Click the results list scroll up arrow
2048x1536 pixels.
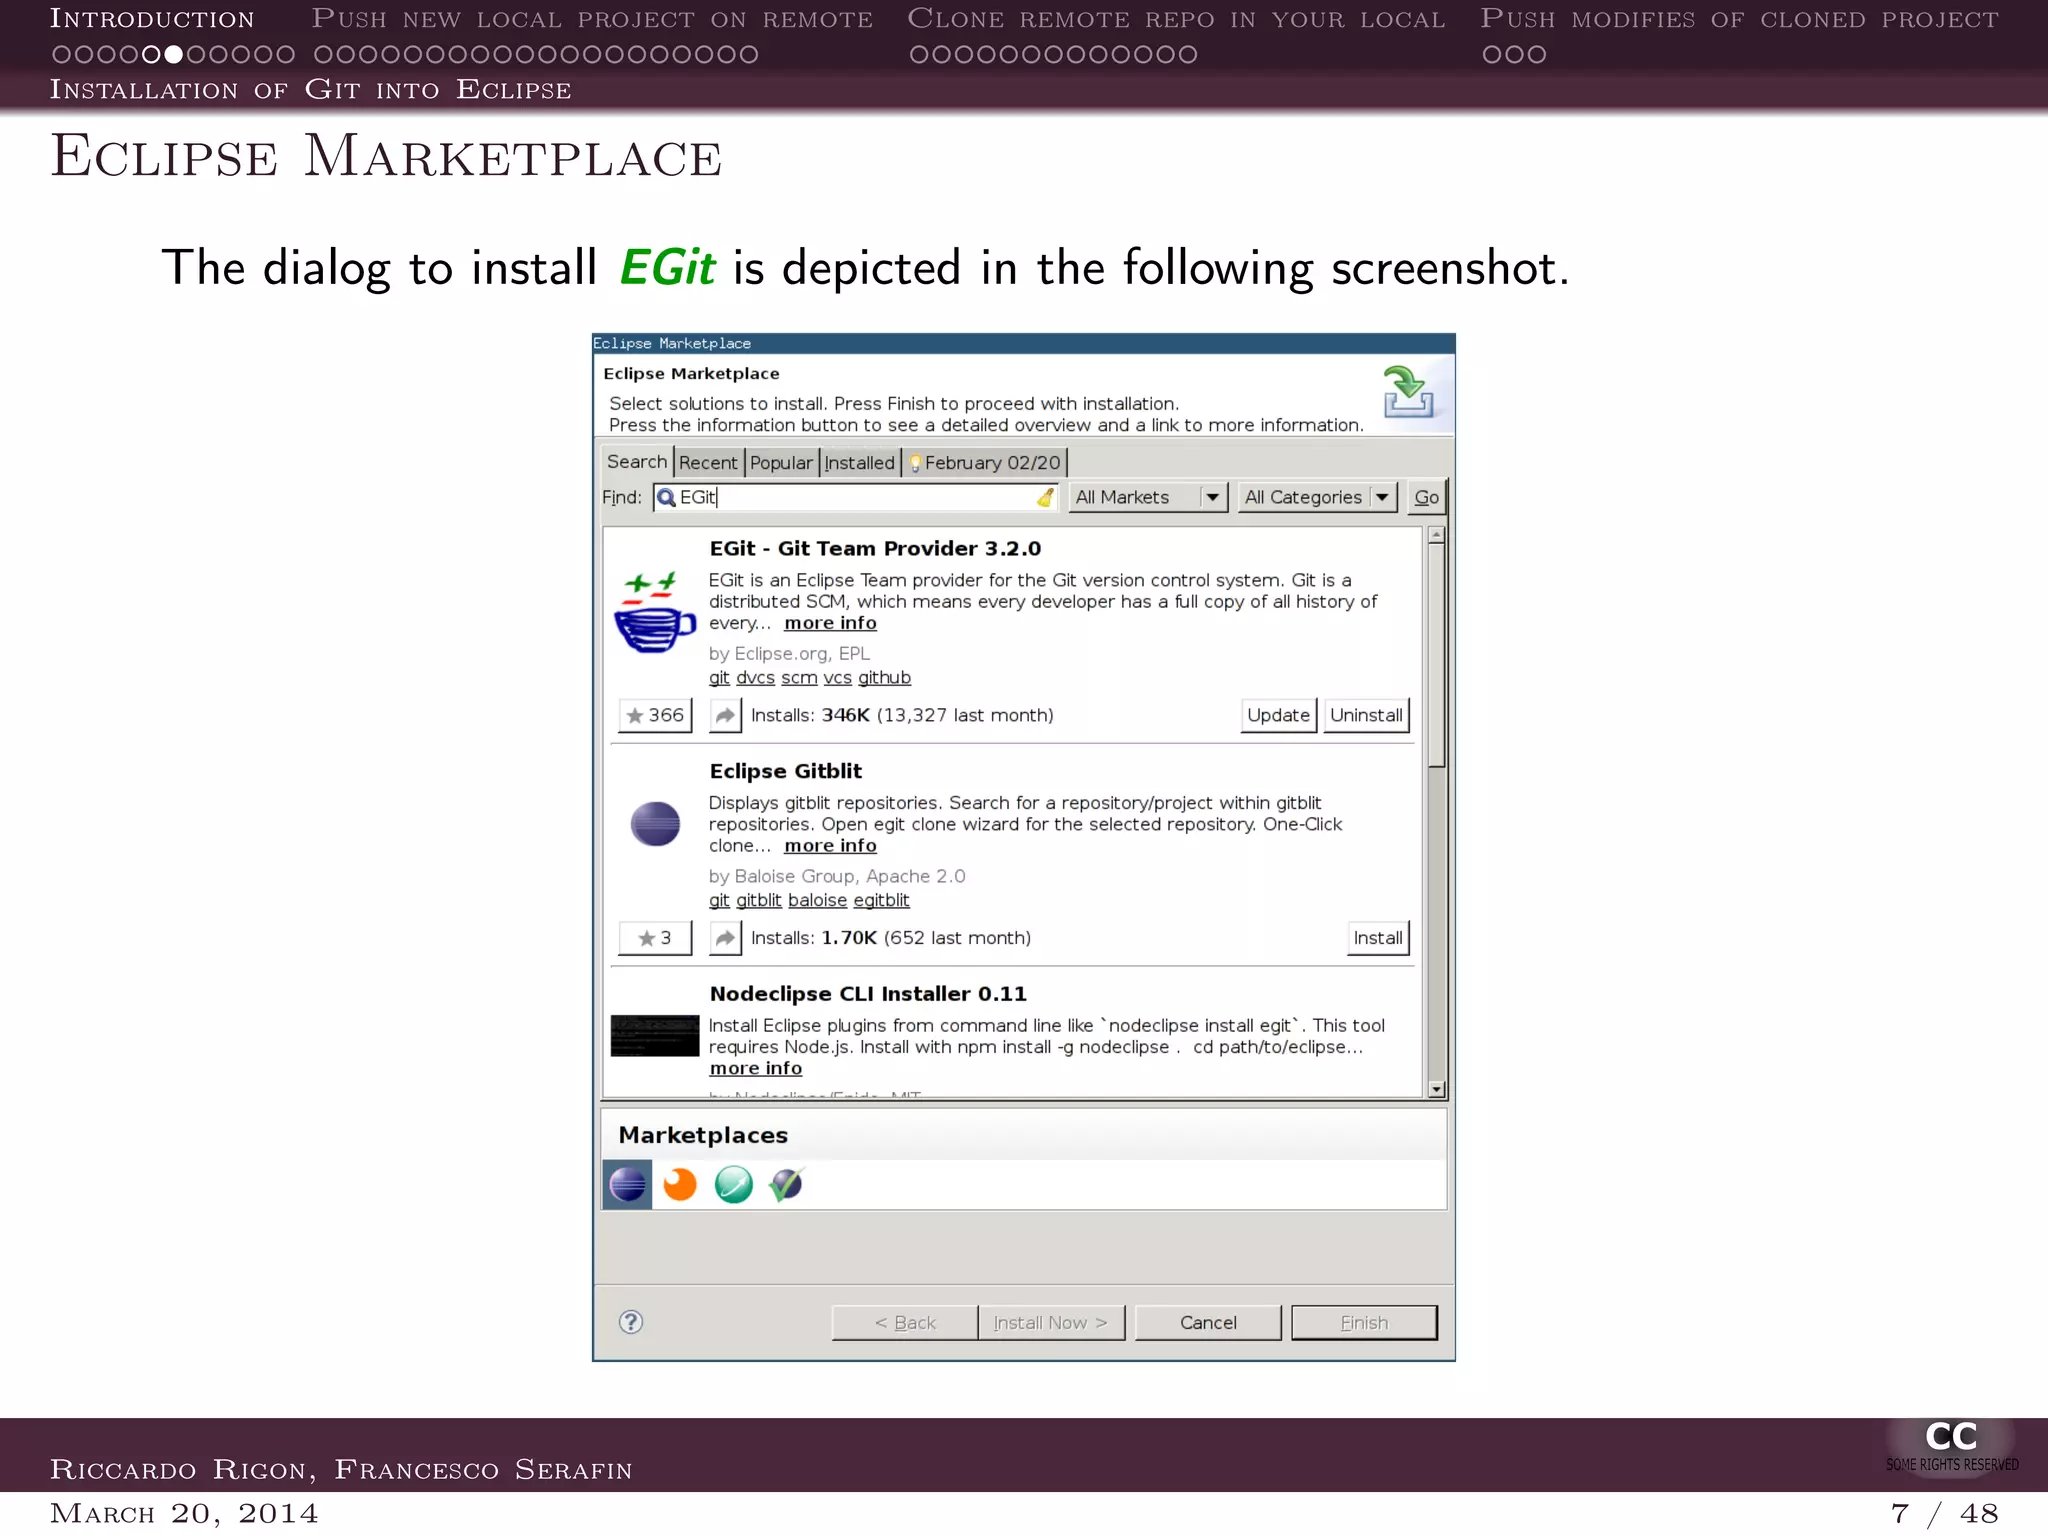pyautogui.click(x=1436, y=535)
